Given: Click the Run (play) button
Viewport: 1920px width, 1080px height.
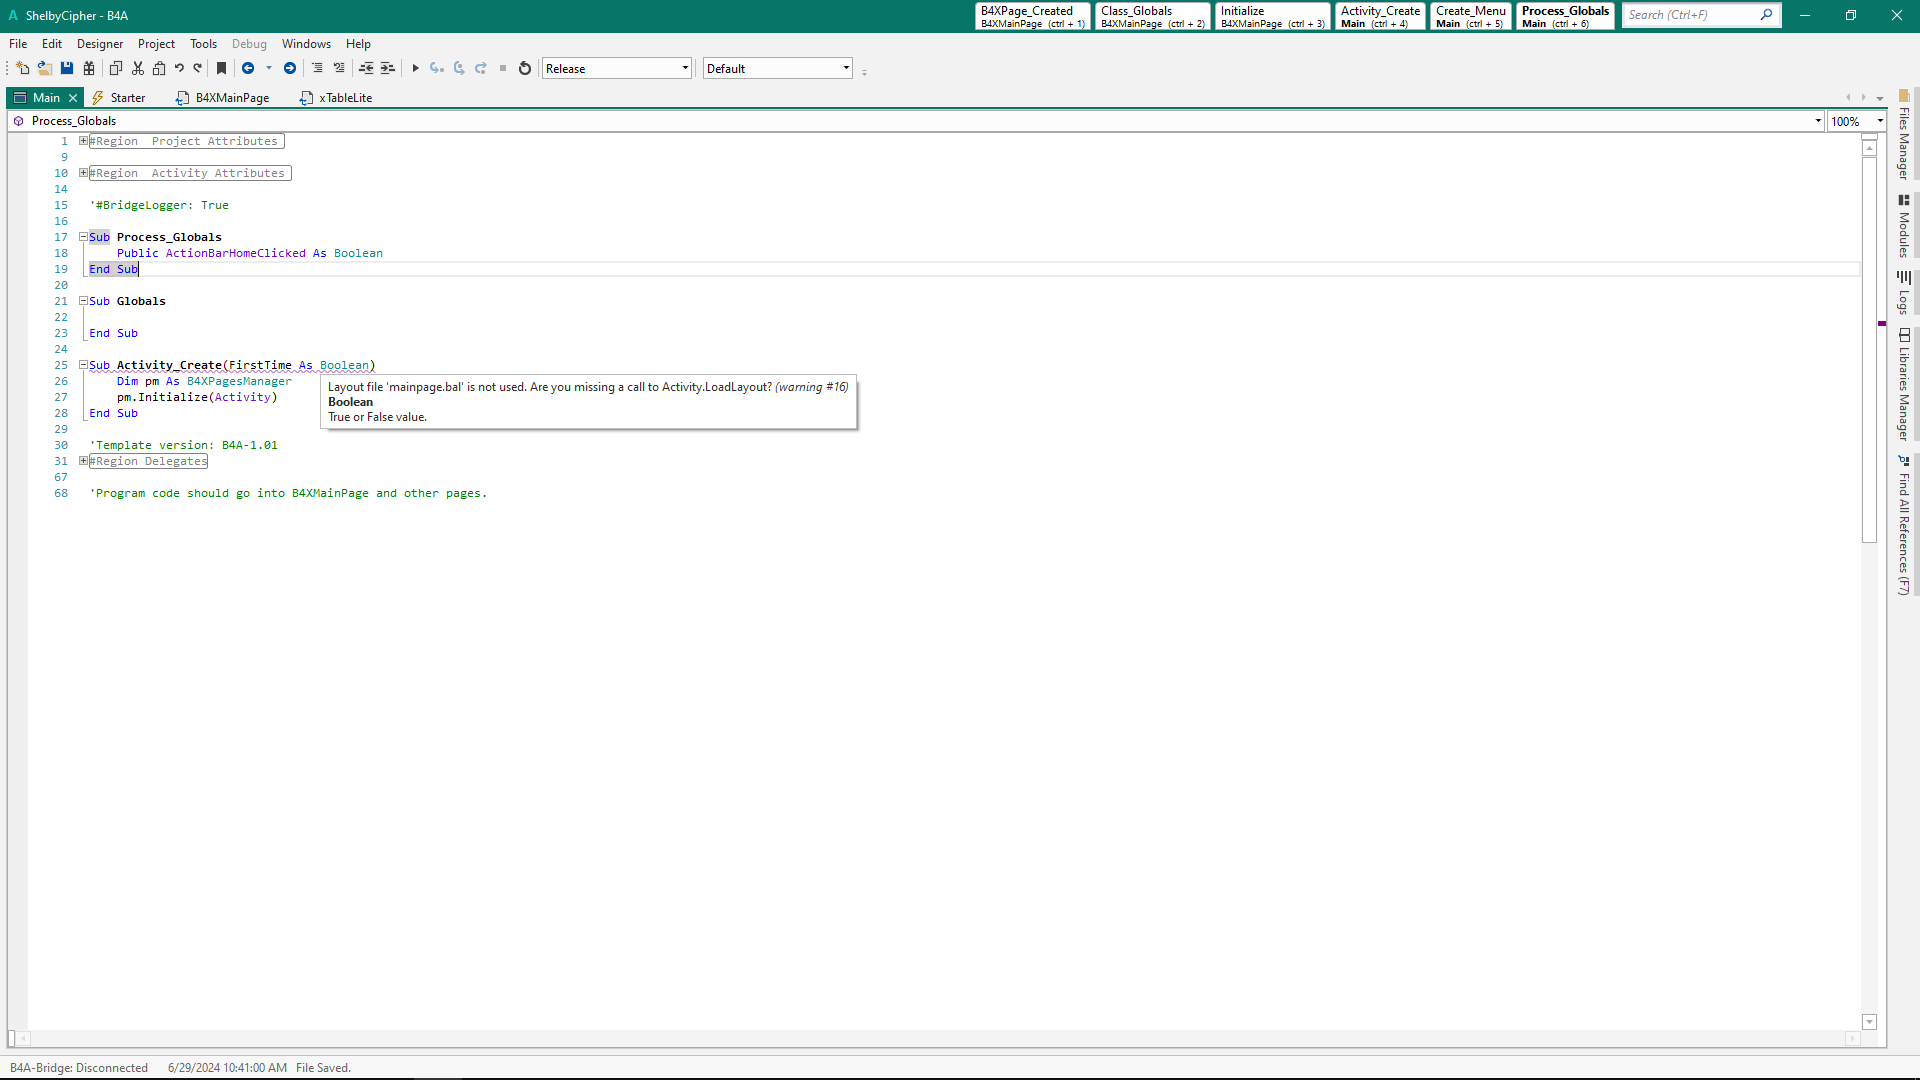Looking at the screenshot, I should click(x=415, y=69).
